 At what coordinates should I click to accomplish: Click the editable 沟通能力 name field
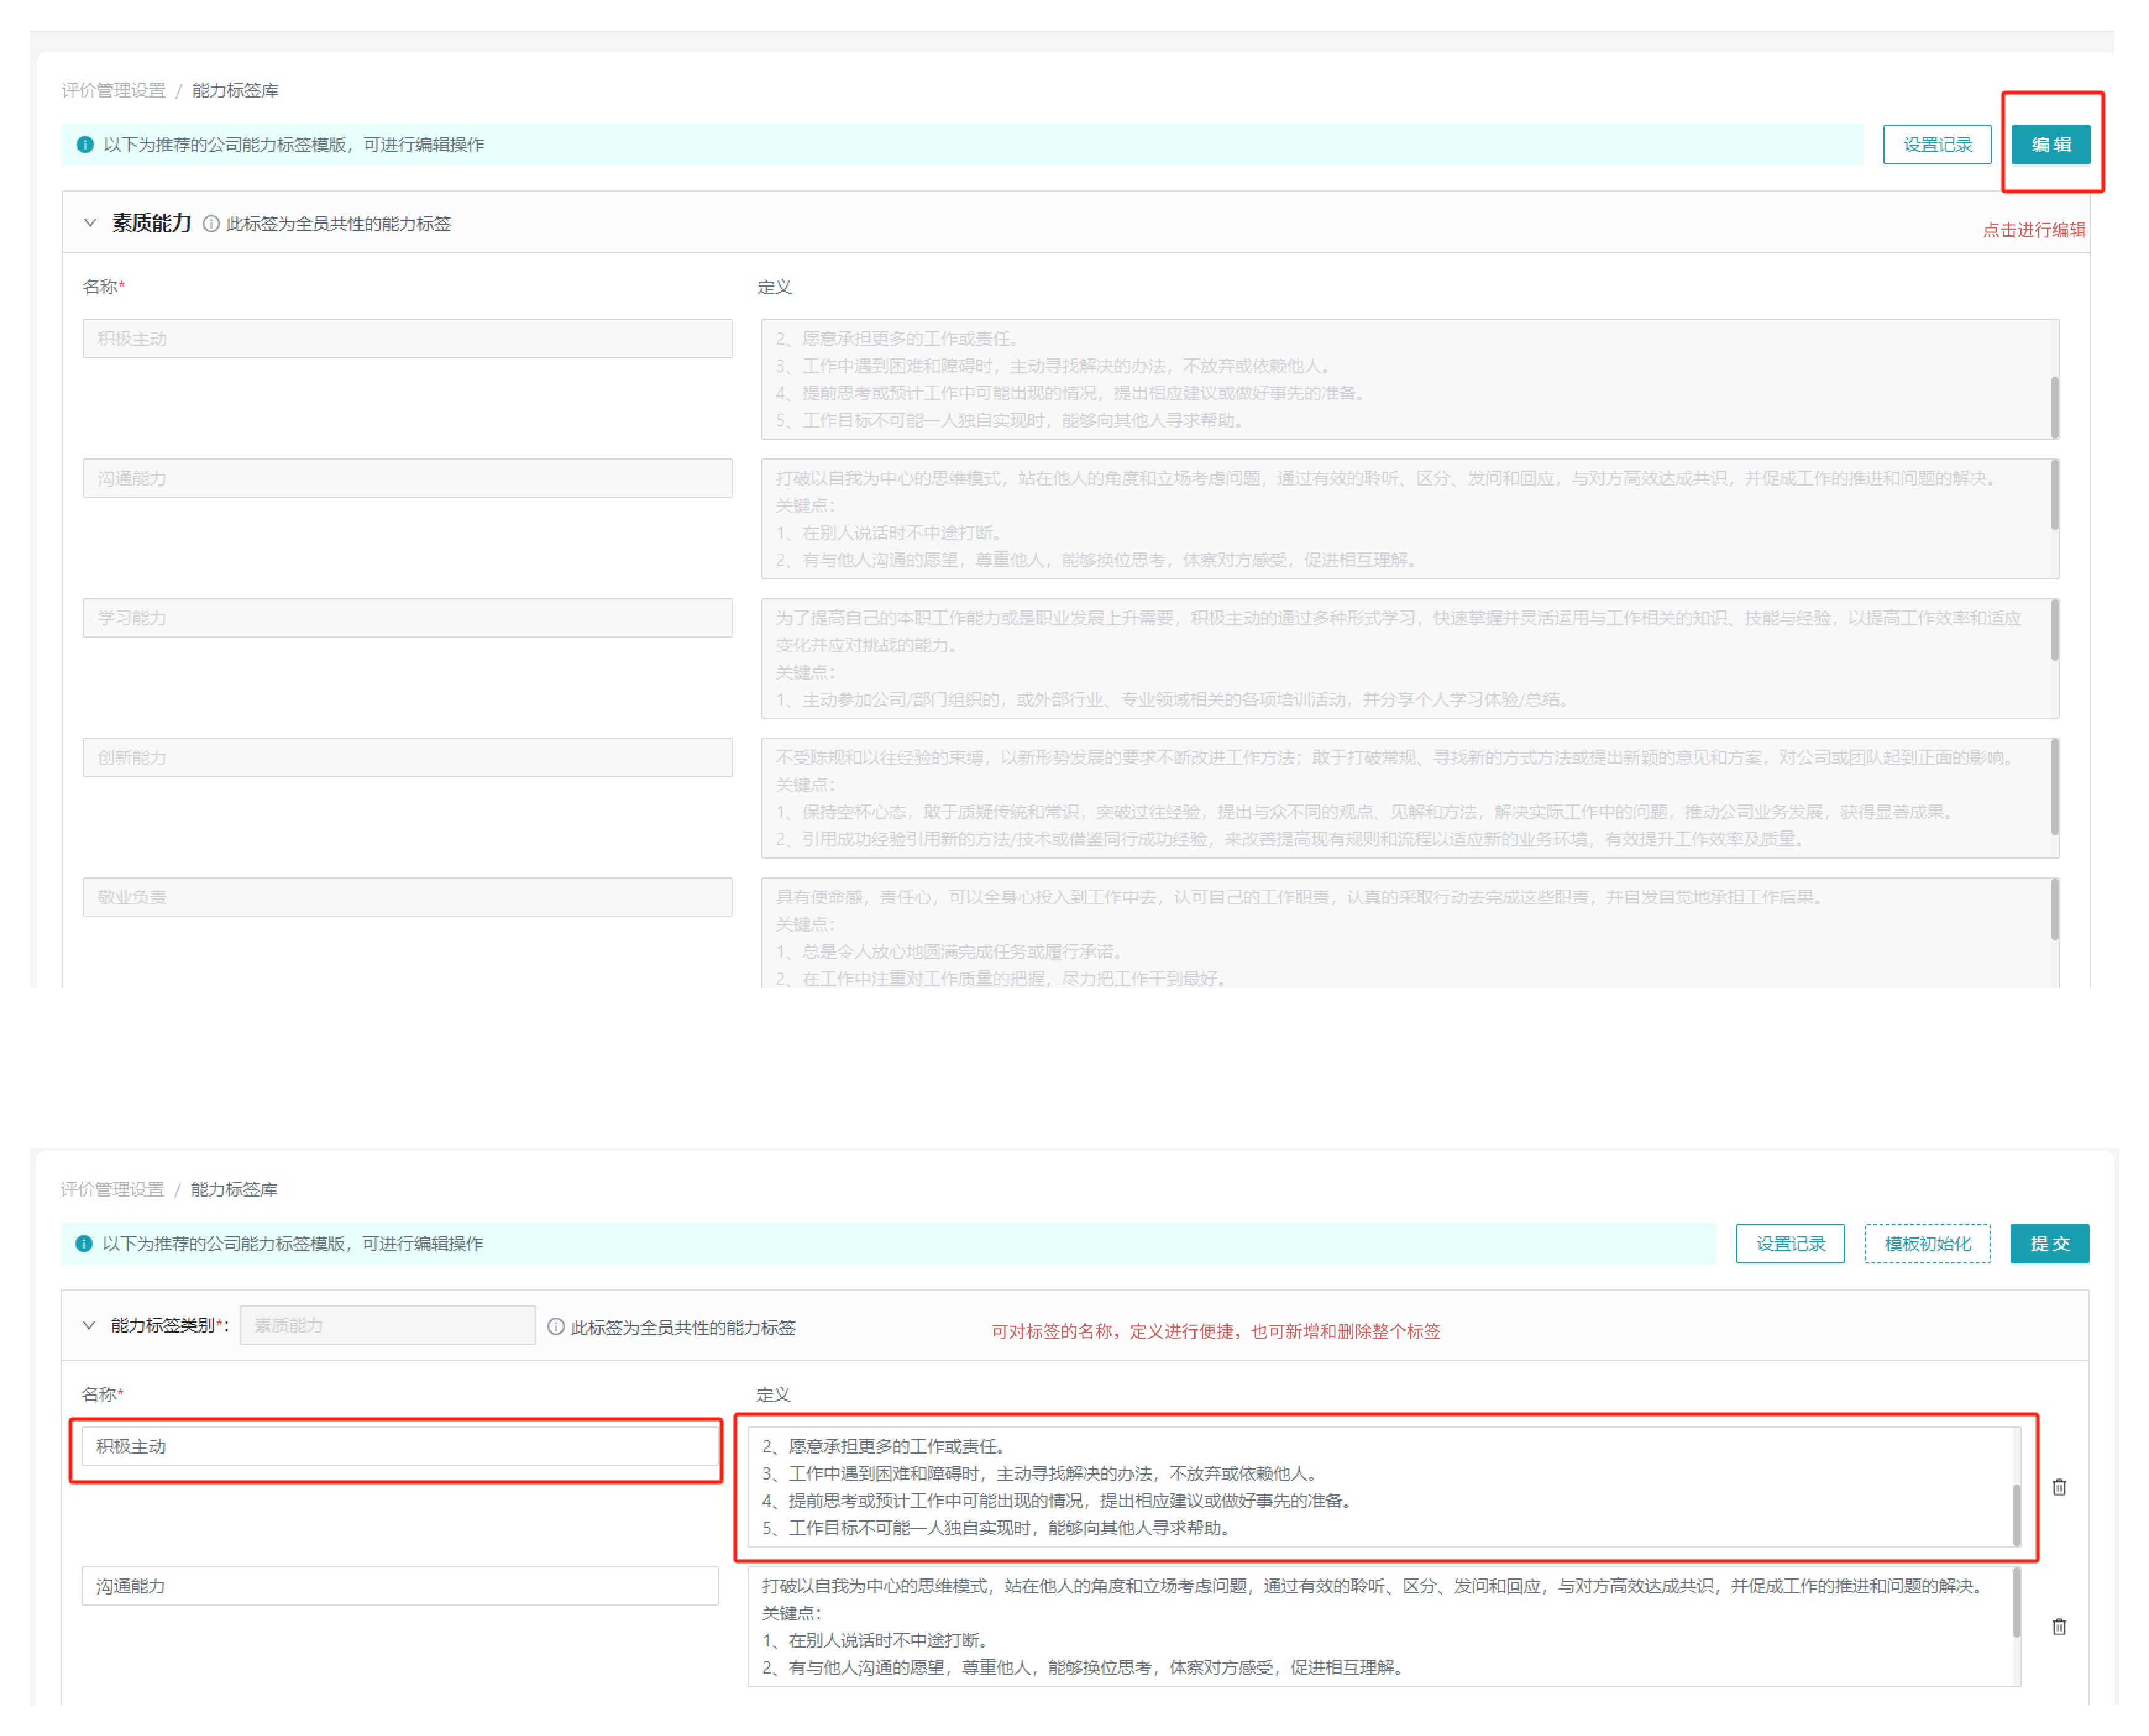[400, 1586]
